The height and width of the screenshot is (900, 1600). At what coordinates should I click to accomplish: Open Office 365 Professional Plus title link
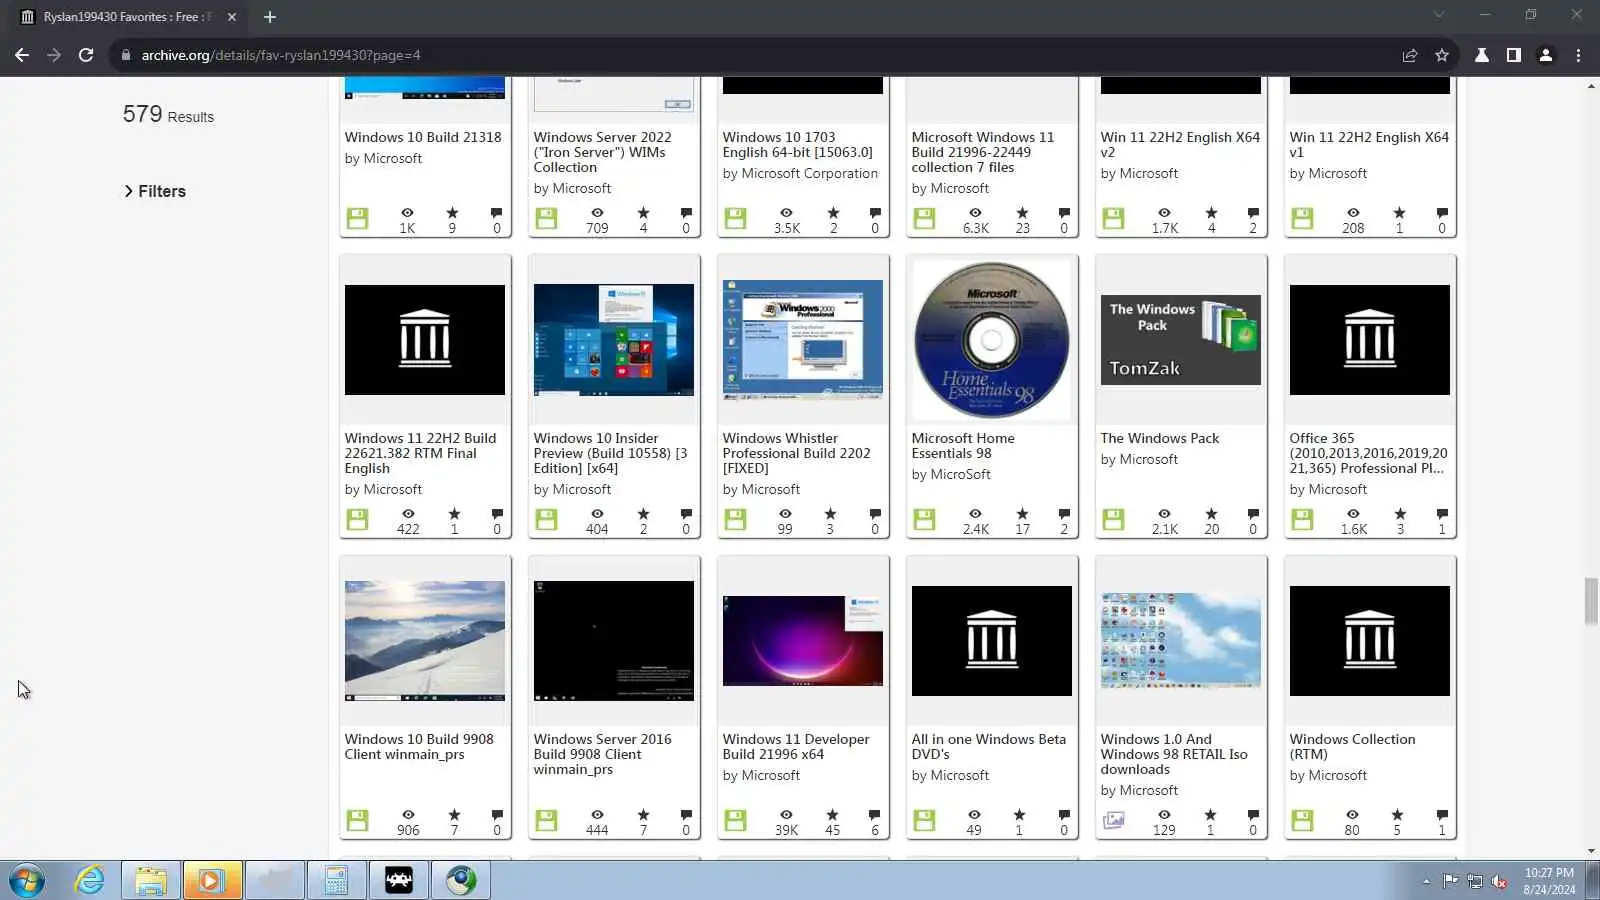tap(1368, 453)
